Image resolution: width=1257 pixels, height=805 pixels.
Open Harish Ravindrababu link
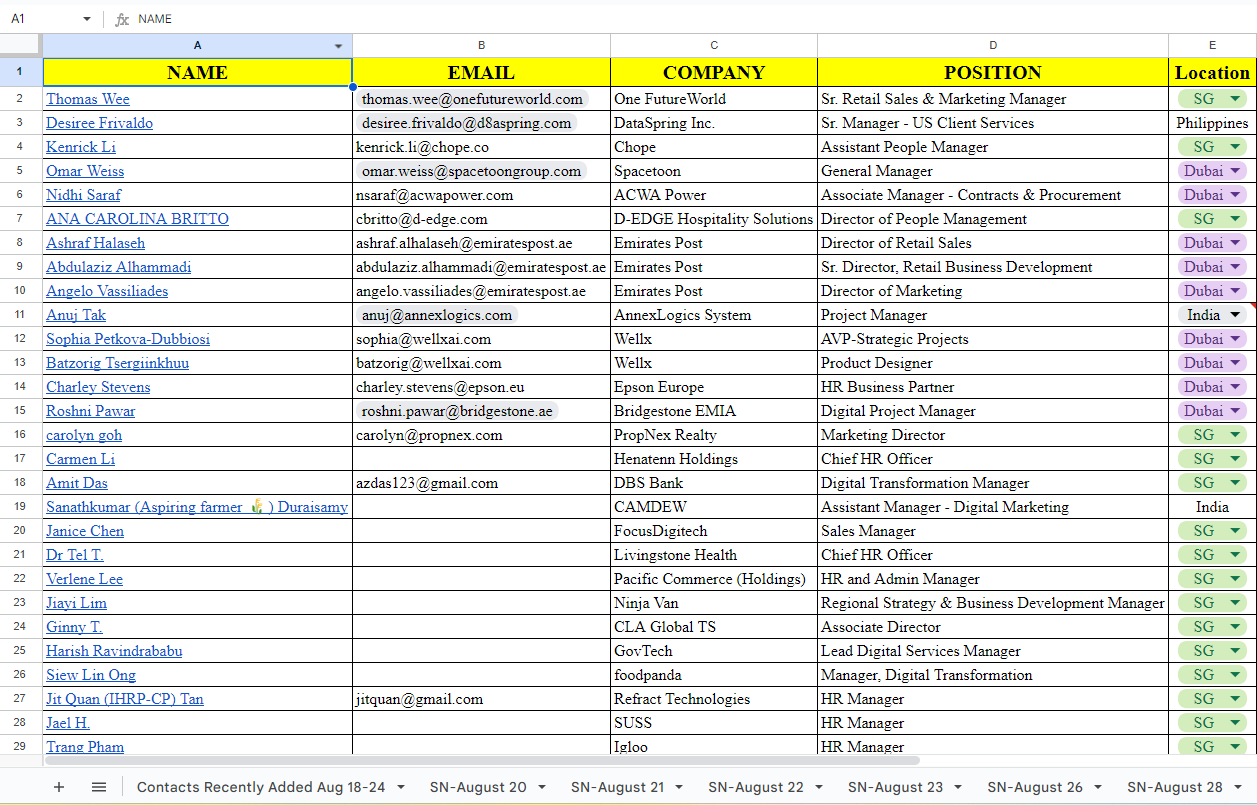point(114,651)
